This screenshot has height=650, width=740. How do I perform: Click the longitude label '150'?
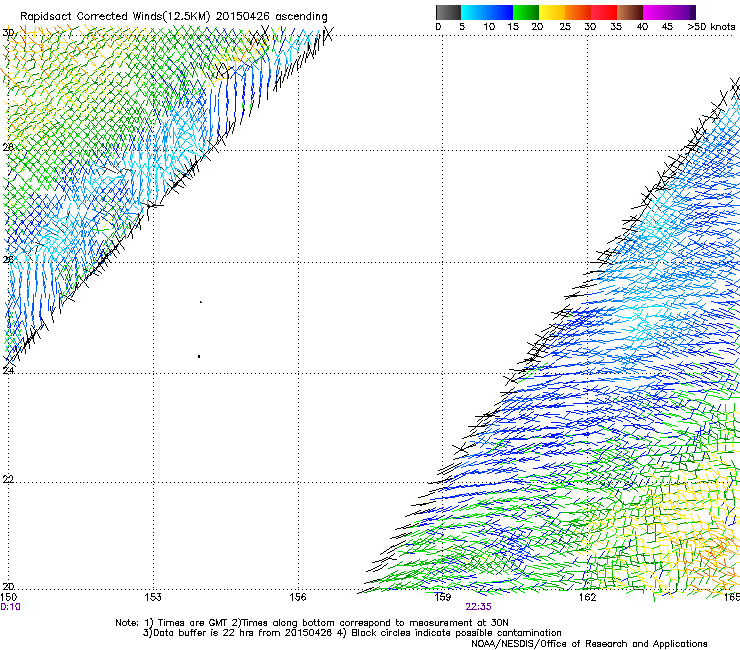coord(8,597)
